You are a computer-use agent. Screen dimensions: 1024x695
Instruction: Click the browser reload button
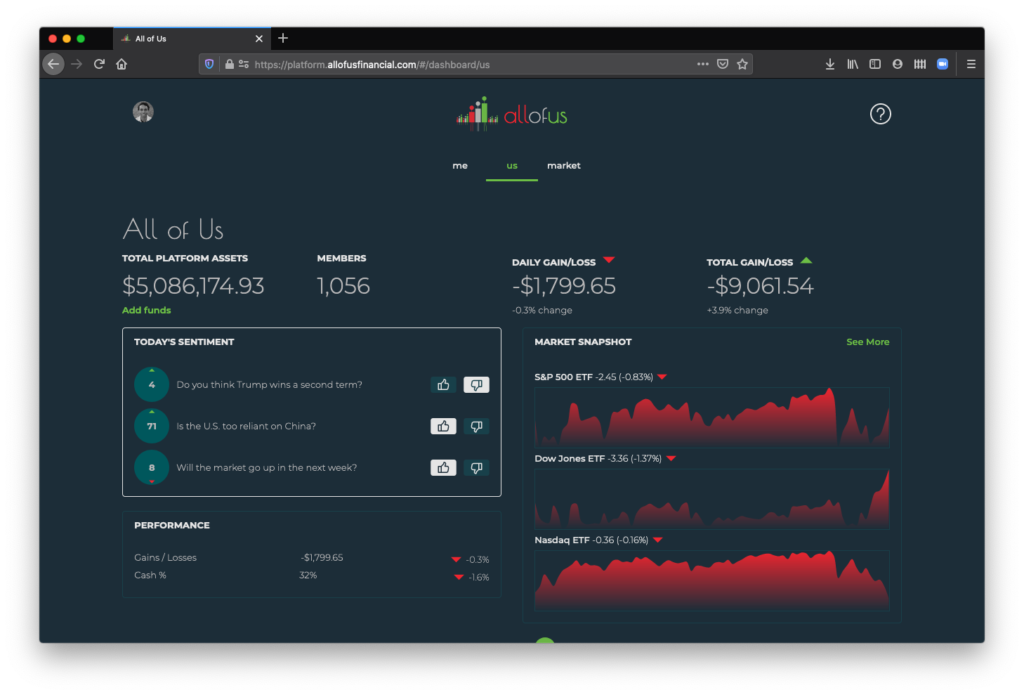[99, 64]
